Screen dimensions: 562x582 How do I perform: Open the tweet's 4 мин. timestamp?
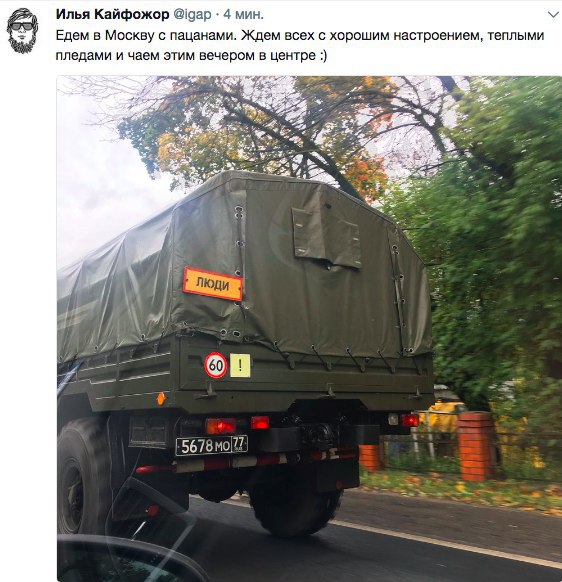tap(244, 14)
